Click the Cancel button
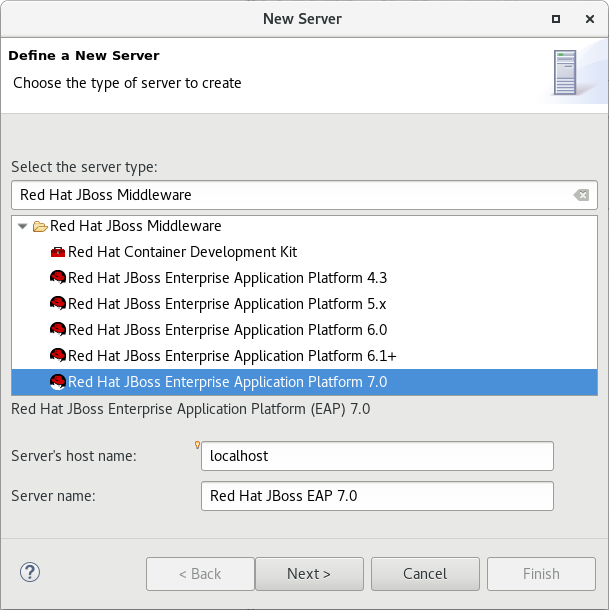Viewport: 609px width, 610px height. coord(425,574)
